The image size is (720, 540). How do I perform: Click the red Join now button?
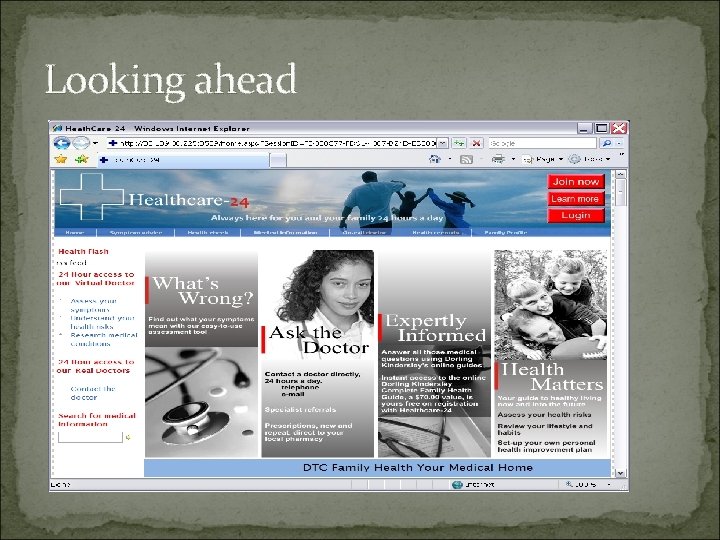[x=576, y=181]
